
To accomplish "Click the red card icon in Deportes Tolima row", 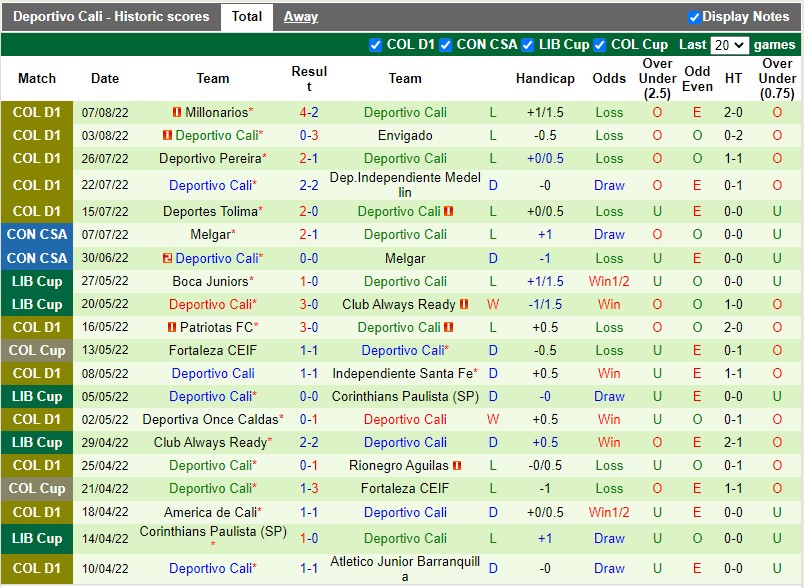I will tap(449, 211).
